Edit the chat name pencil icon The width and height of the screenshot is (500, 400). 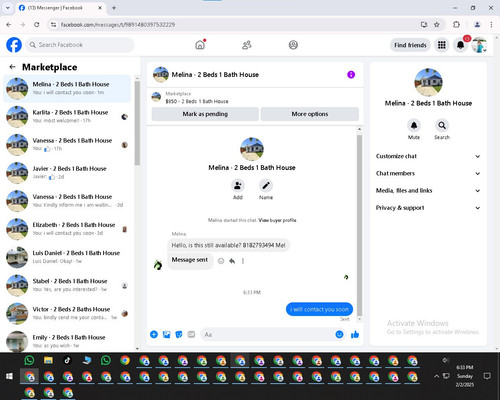(266, 186)
